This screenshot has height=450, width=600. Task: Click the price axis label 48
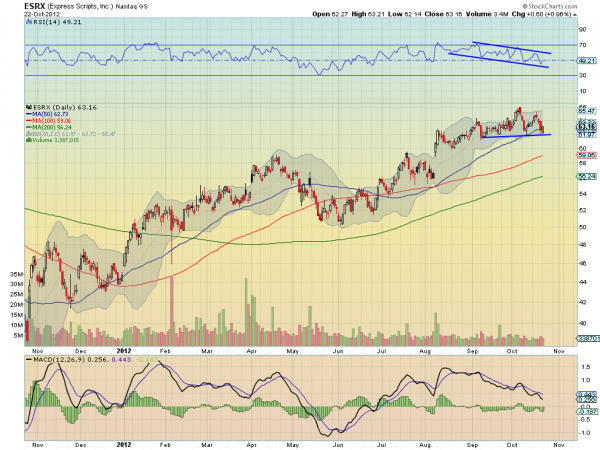[x=582, y=245]
